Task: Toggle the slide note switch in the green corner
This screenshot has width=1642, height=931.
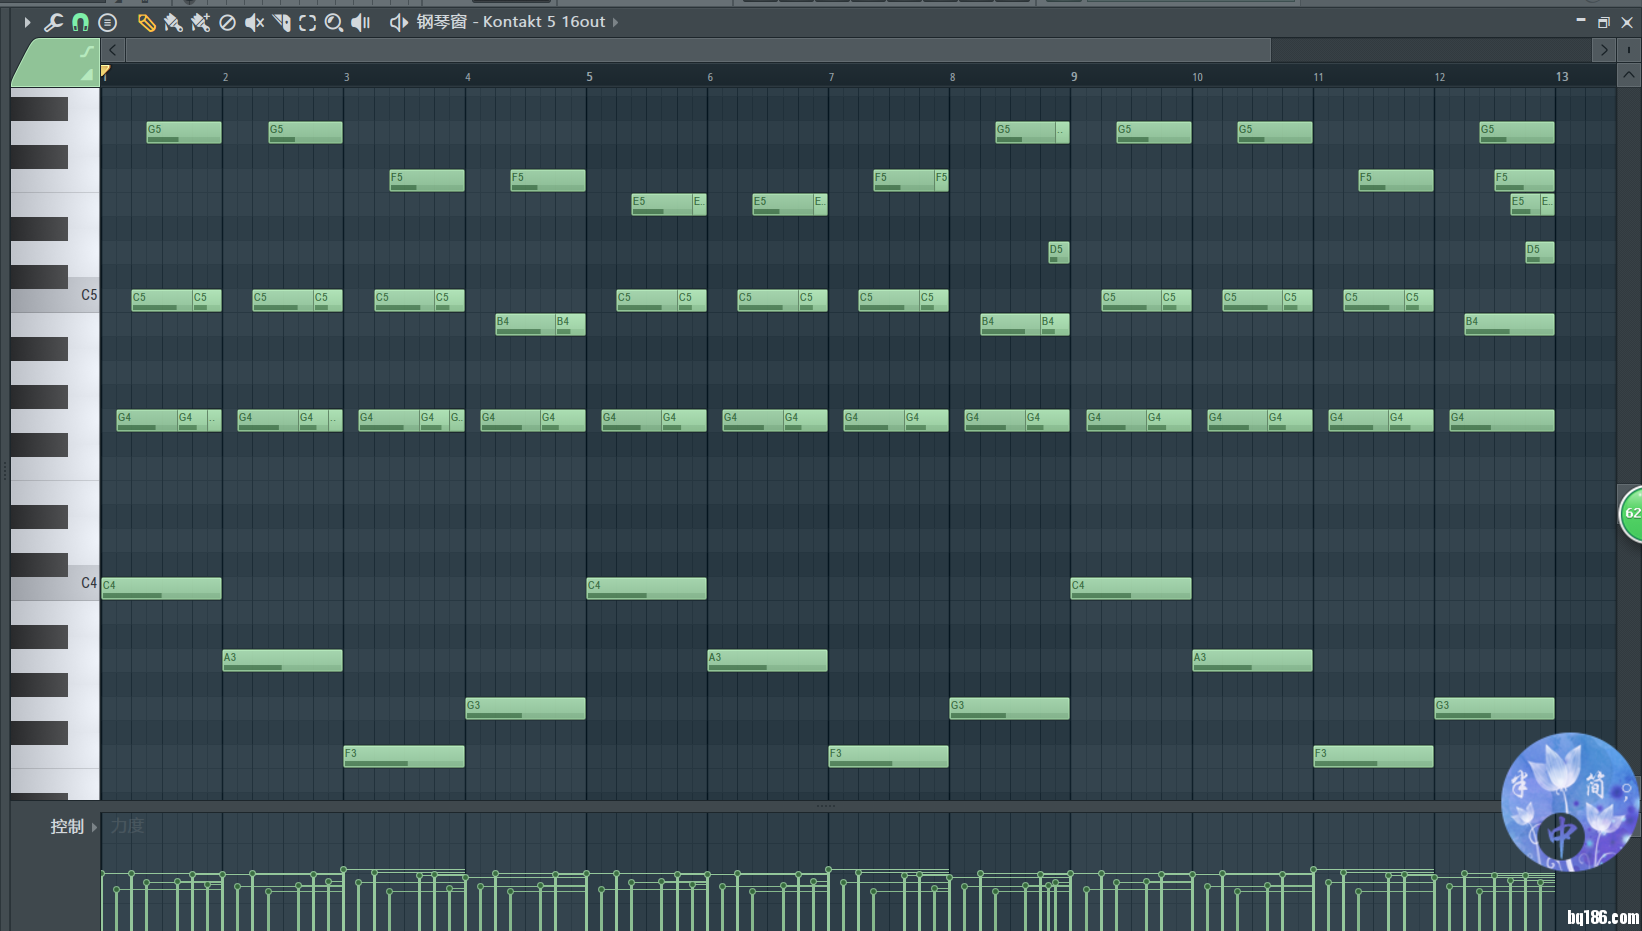Action: click(x=87, y=51)
